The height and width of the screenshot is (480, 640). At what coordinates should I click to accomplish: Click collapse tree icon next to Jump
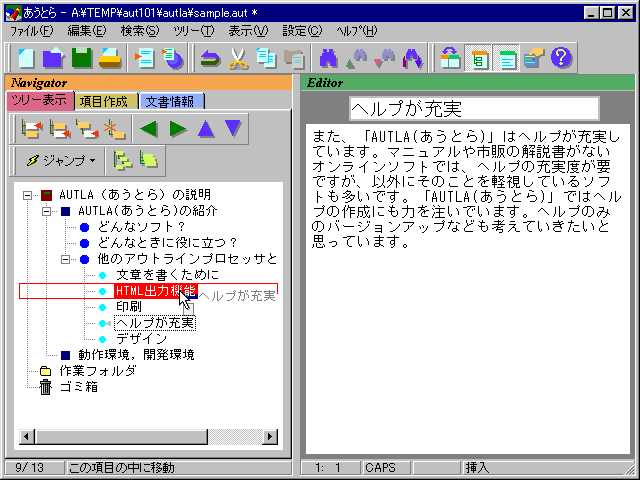[149, 160]
